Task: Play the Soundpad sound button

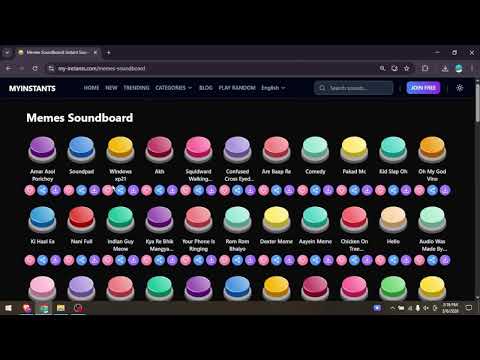Action: click(x=81, y=149)
